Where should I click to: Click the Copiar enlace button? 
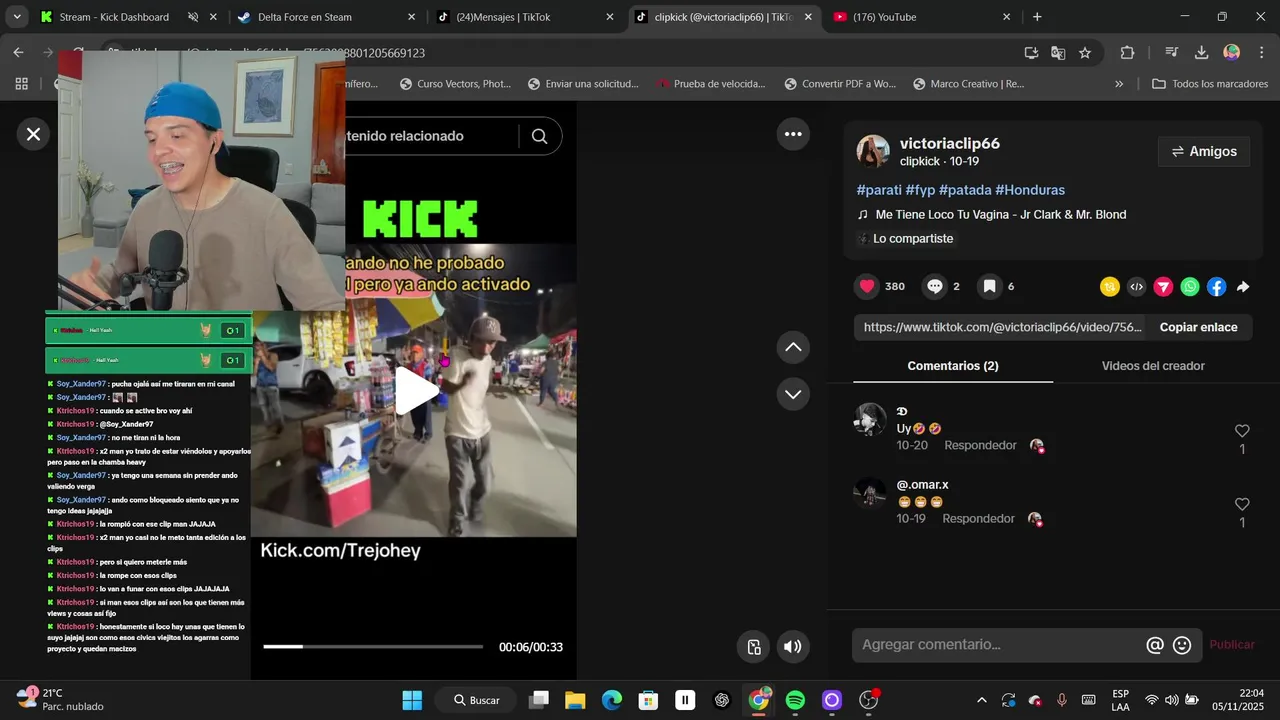tap(1198, 327)
